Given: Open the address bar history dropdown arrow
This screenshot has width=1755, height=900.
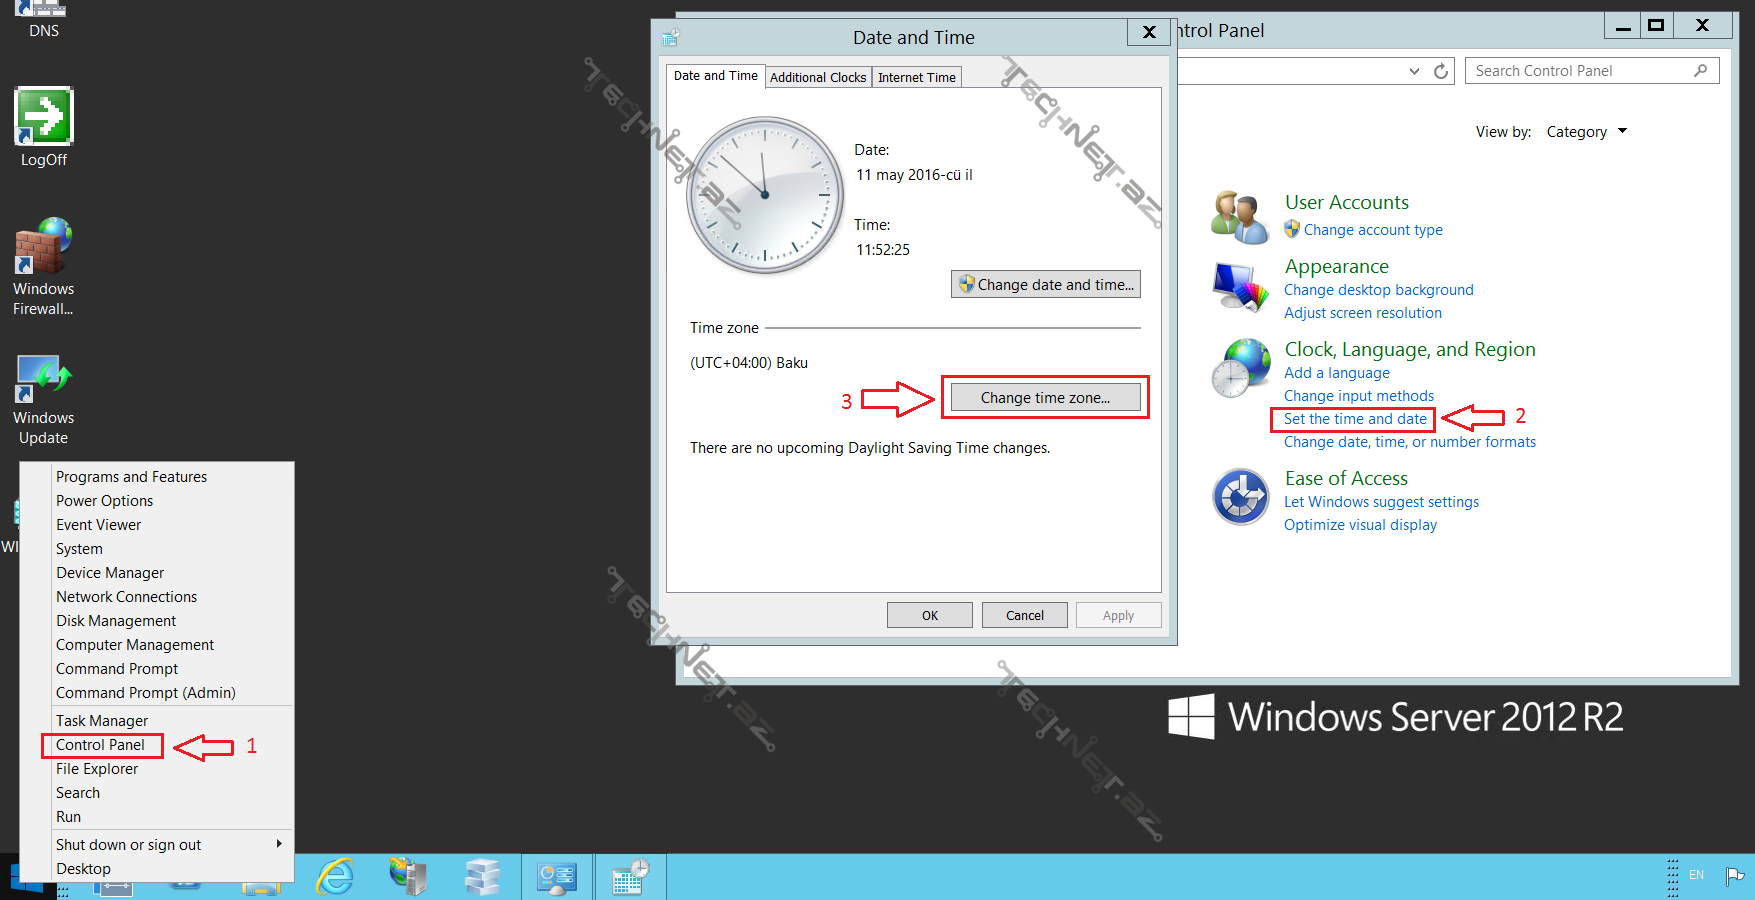Looking at the screenshot, I should click(1414, 71).
